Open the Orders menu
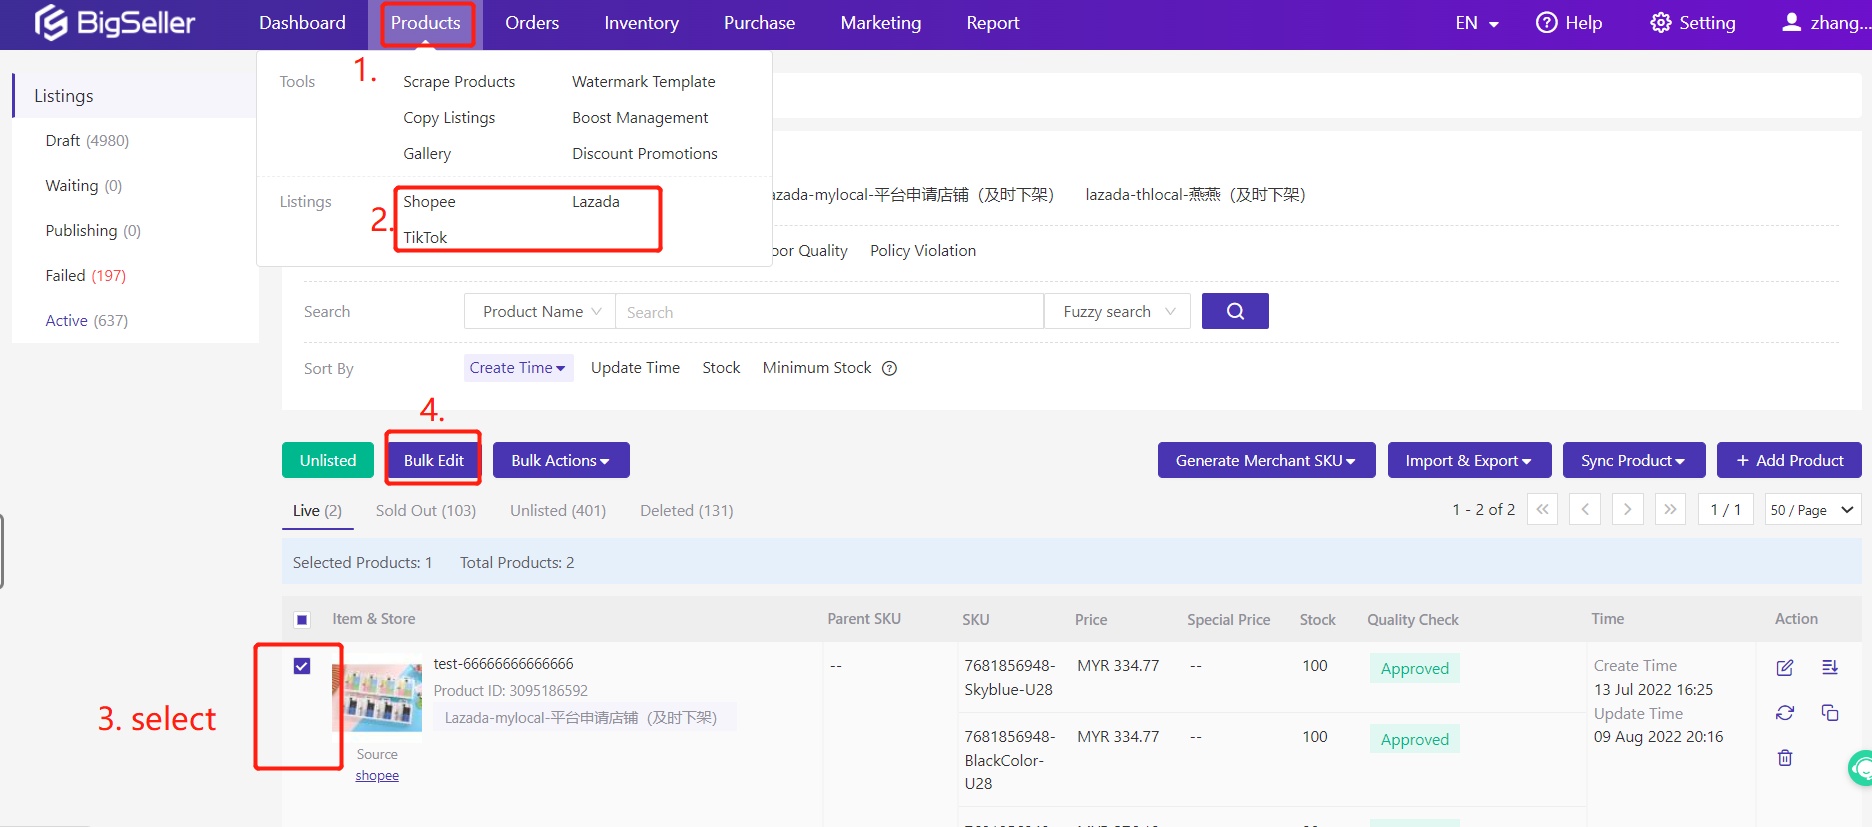 (x=532, y=23)
